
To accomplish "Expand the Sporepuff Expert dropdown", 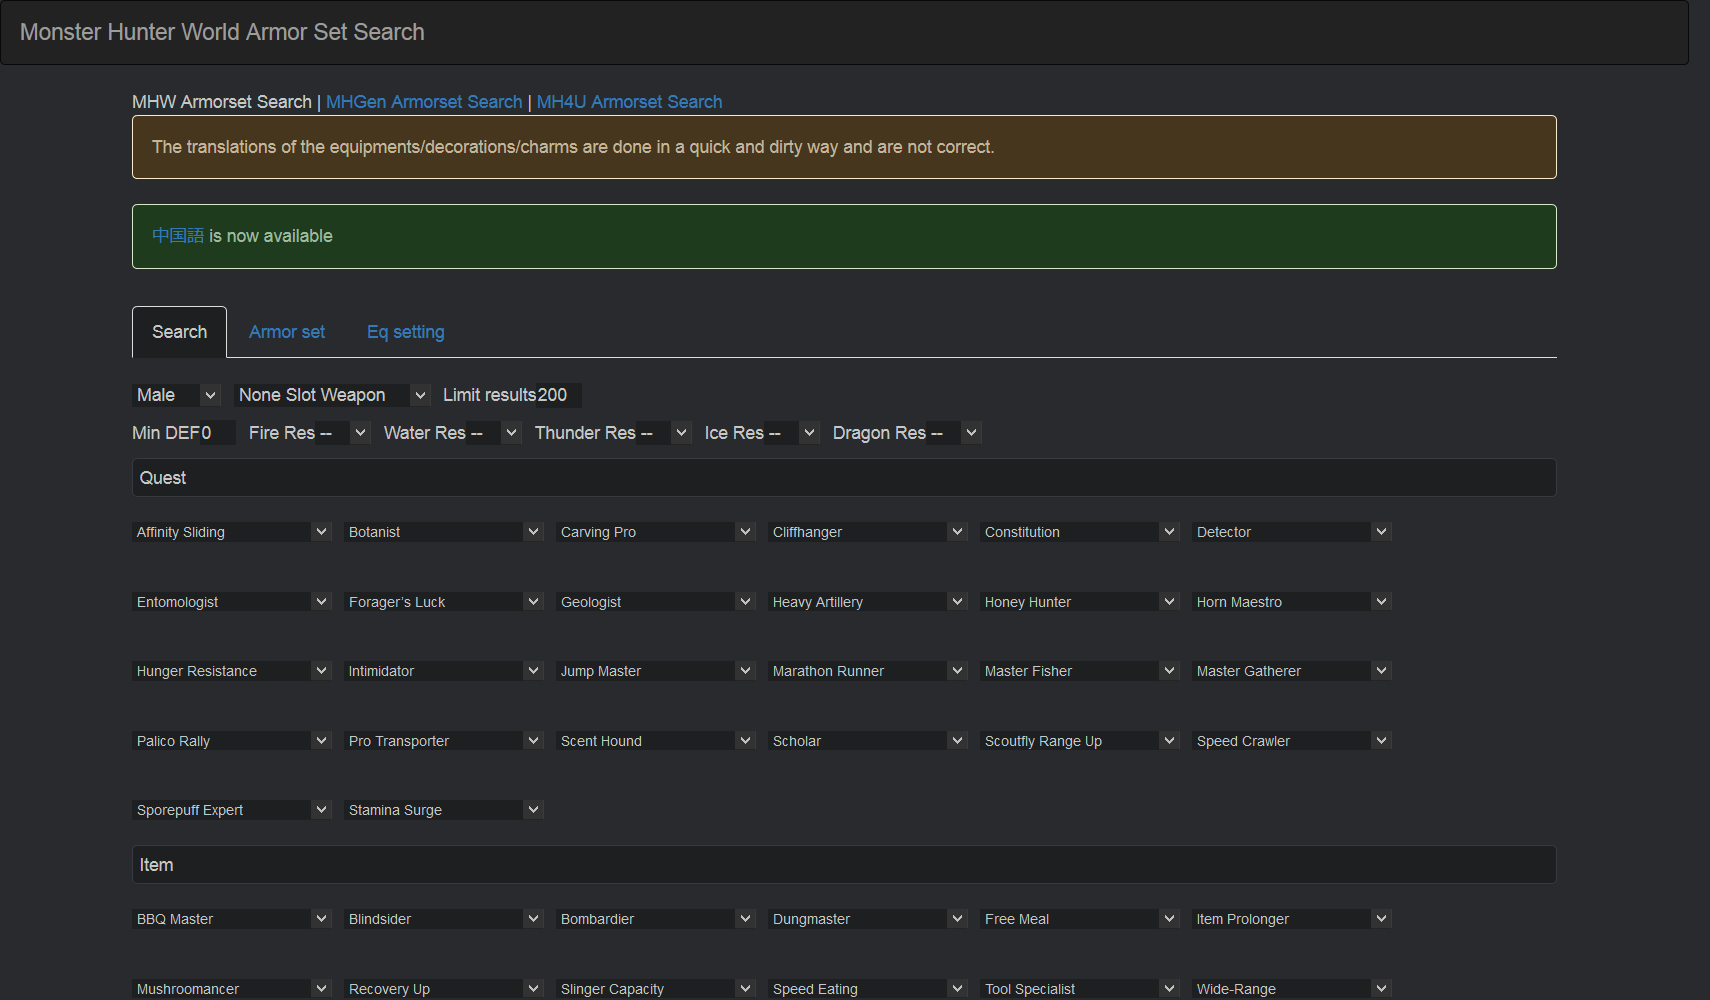I will pyautogui.click(x=232, y=810).
